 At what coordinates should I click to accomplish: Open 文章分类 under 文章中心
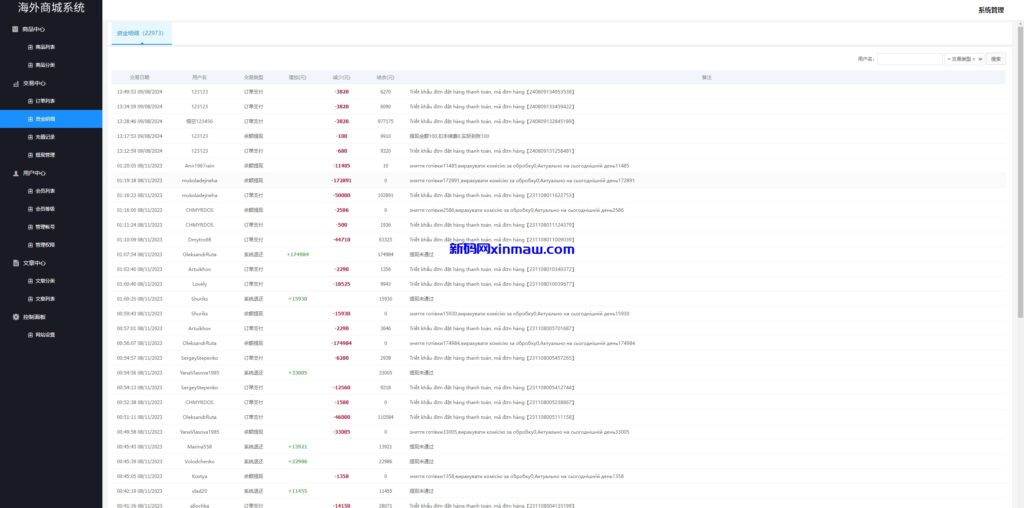click(45, 281)
